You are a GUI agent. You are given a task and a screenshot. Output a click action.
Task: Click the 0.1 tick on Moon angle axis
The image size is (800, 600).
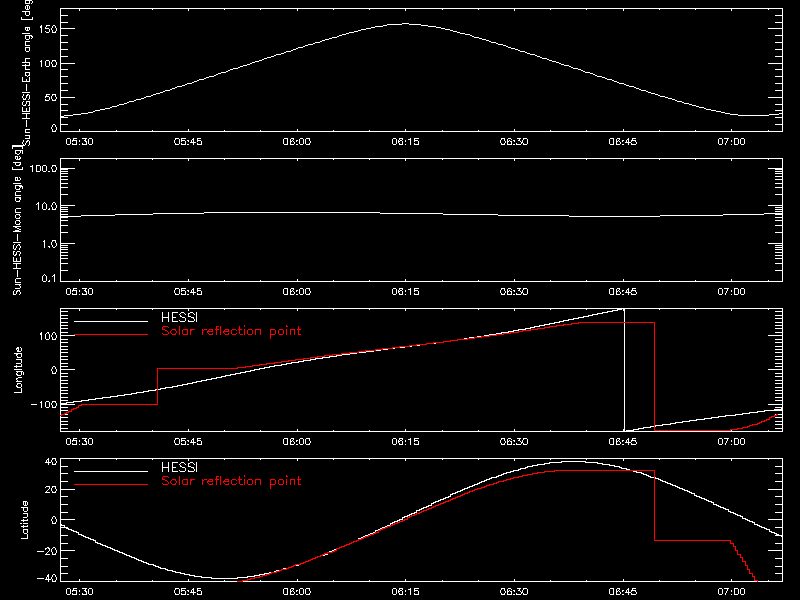click(49, 279)
